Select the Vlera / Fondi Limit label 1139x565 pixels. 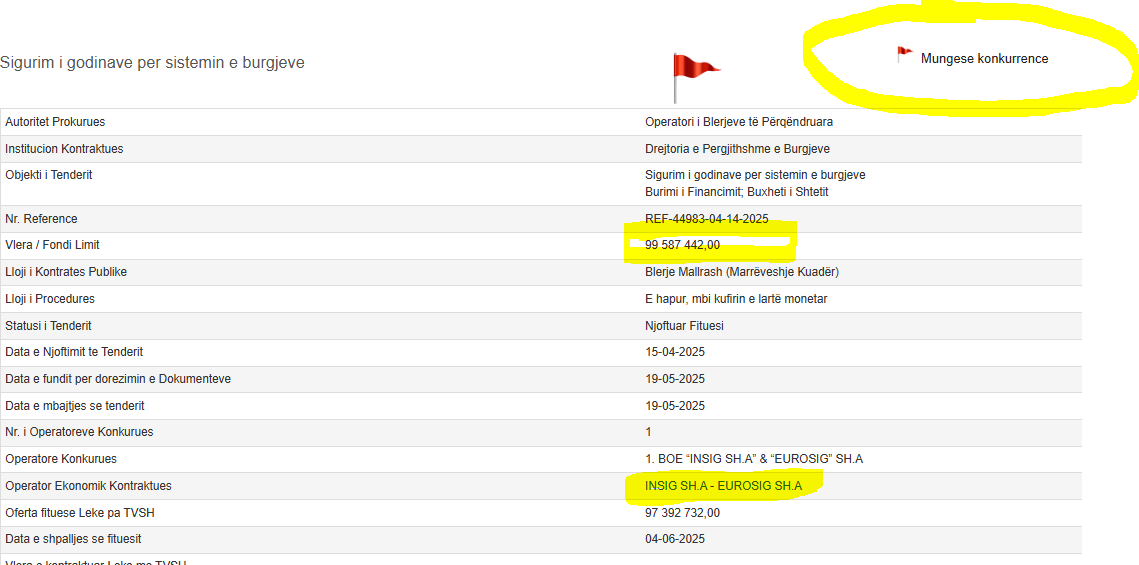pos(52,245)
